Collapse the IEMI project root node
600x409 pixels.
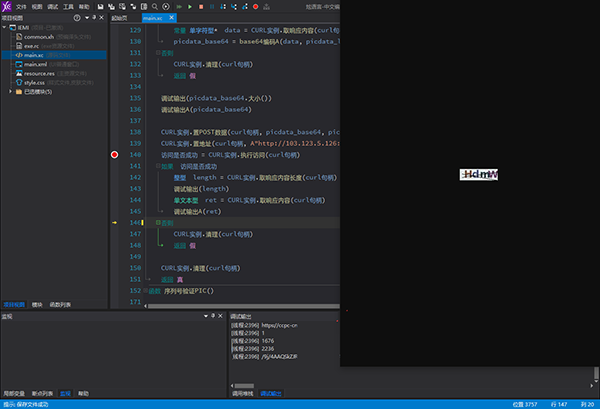coord(4,28)
